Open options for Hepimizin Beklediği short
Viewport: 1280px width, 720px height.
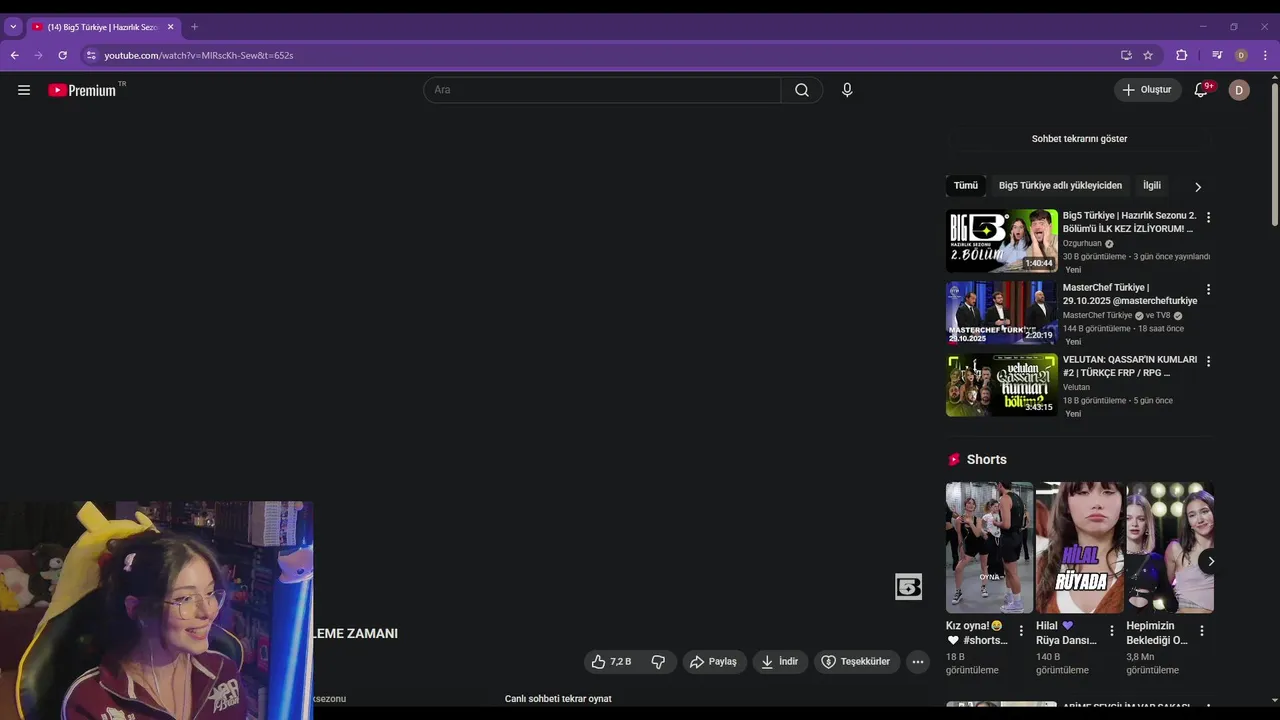point(1201,631)
